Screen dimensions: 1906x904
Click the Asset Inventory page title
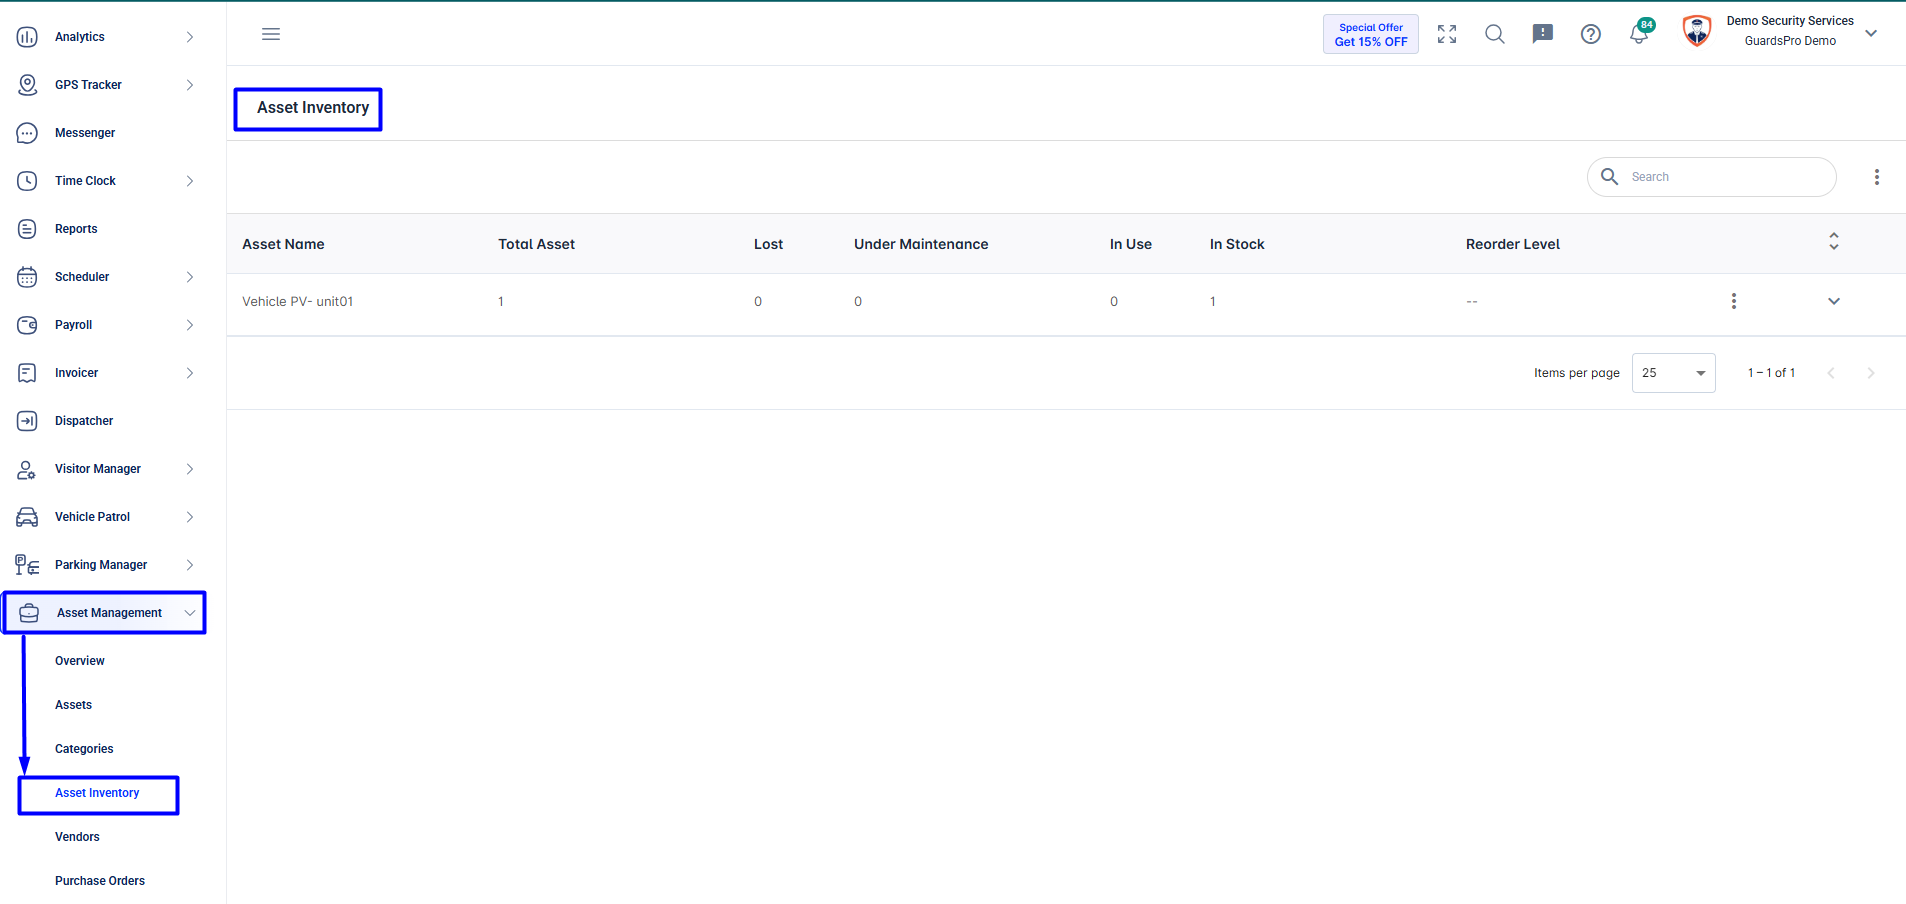[313, 108]
